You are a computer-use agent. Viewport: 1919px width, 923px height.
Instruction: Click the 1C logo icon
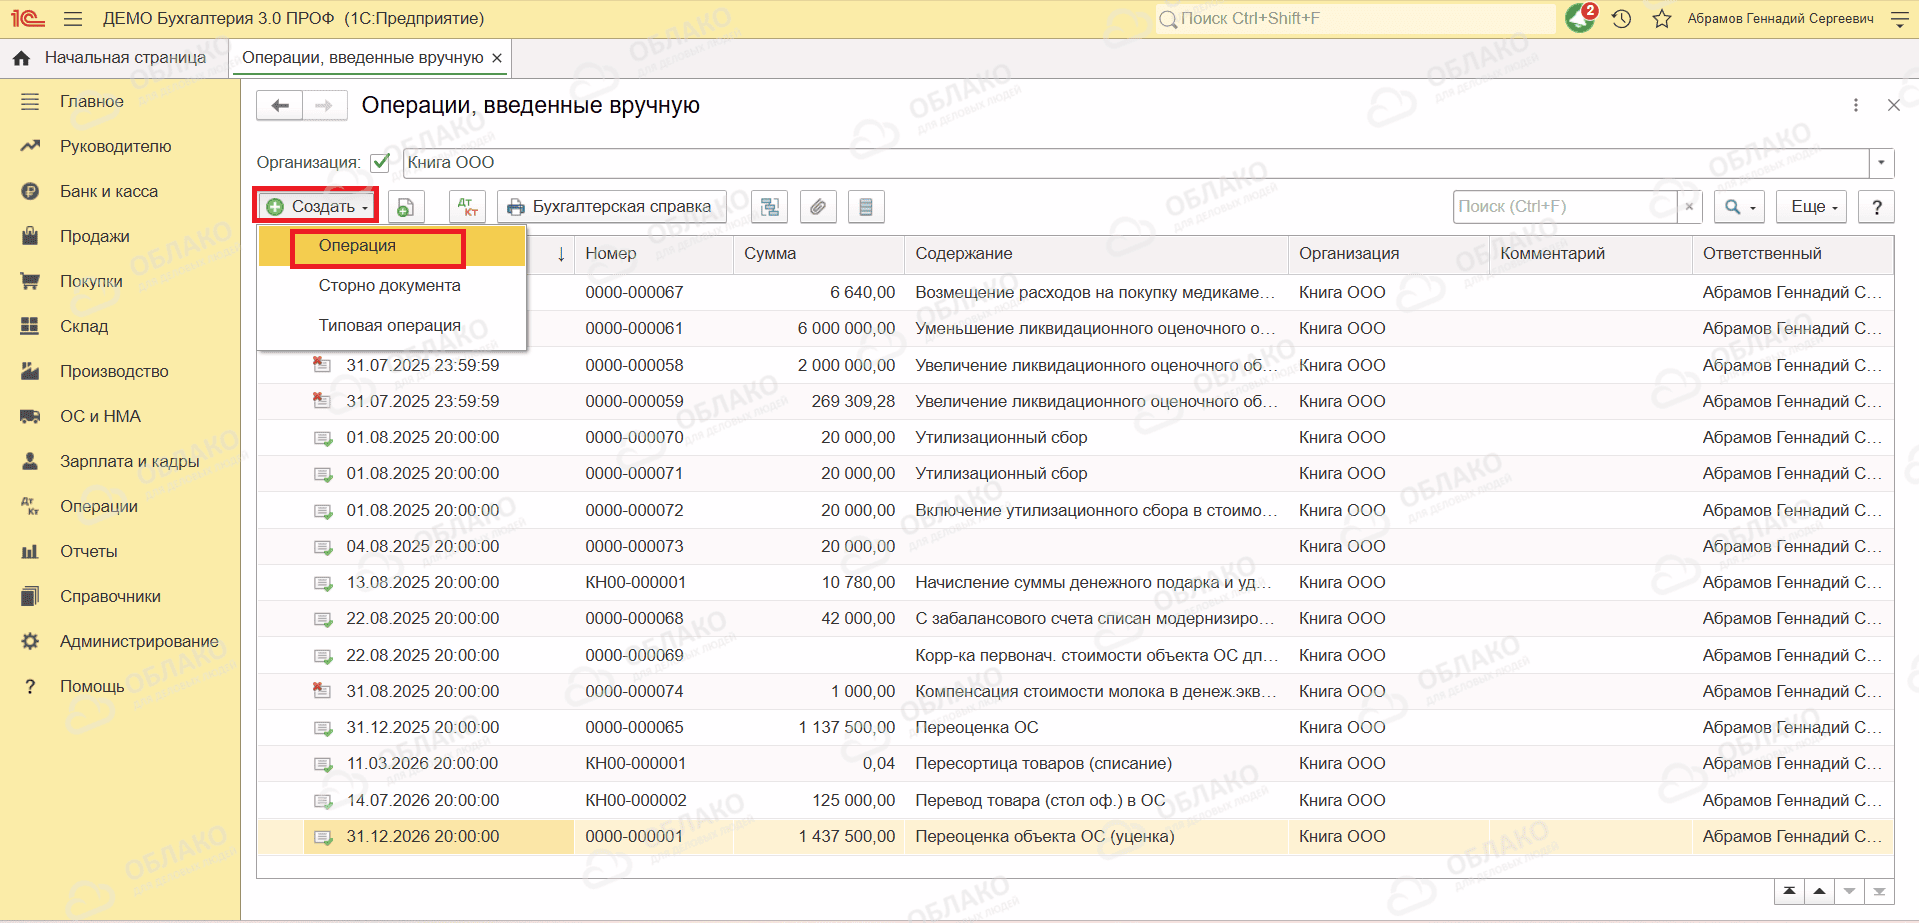28,19
